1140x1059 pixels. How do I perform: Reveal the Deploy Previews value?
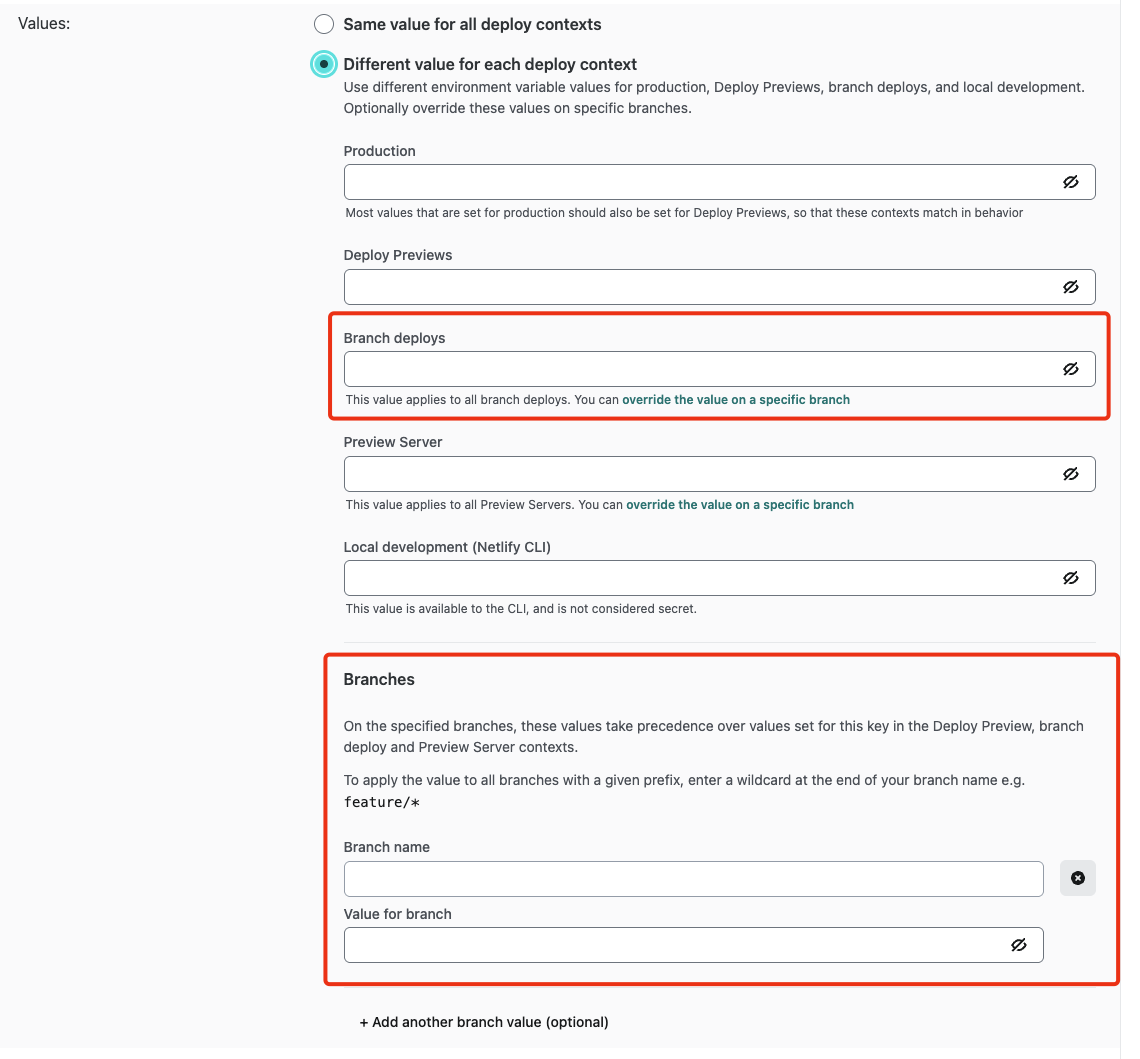coord(1071,286)
